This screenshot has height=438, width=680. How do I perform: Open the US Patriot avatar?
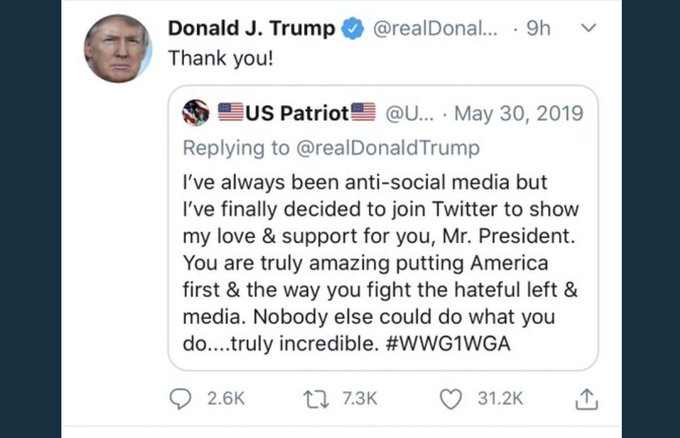(x=196, y=113)
